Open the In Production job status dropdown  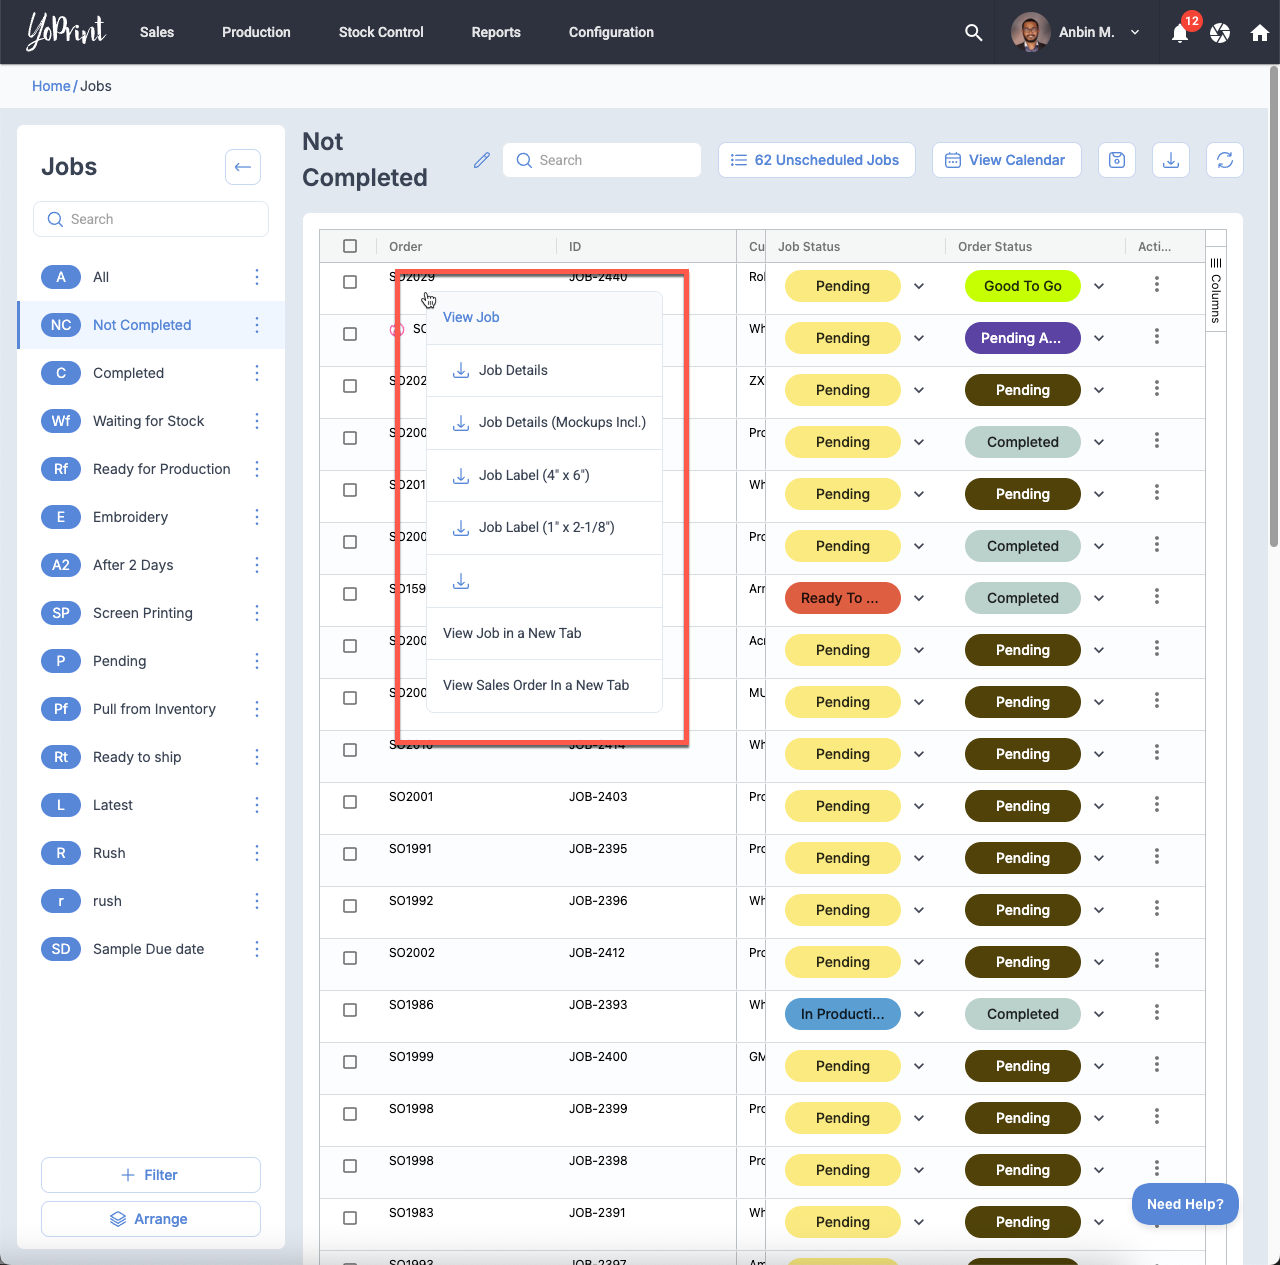pyautogui.click(x=919, y=1014)
